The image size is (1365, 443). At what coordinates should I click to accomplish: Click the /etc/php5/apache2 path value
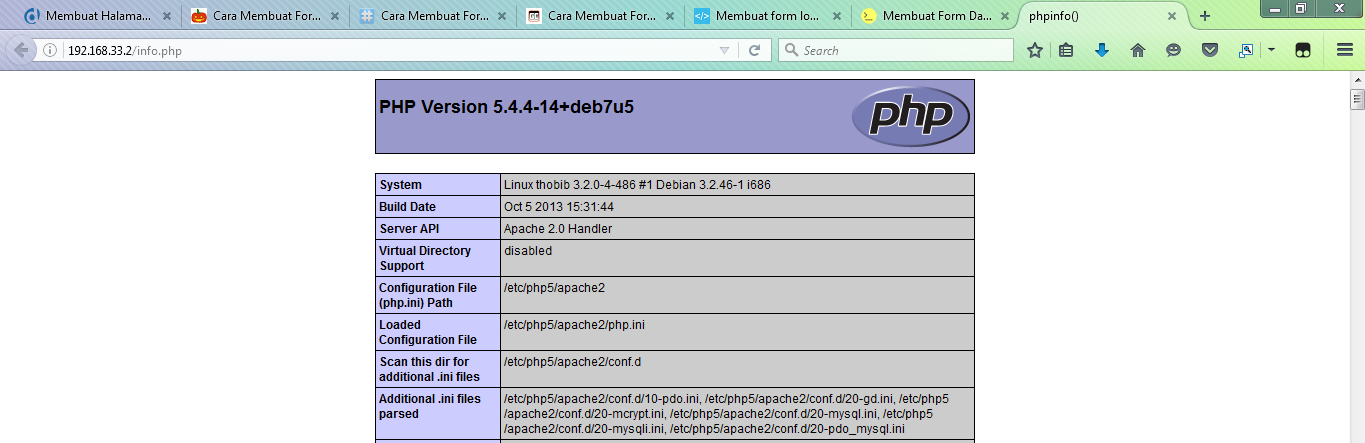pos(554,288)
